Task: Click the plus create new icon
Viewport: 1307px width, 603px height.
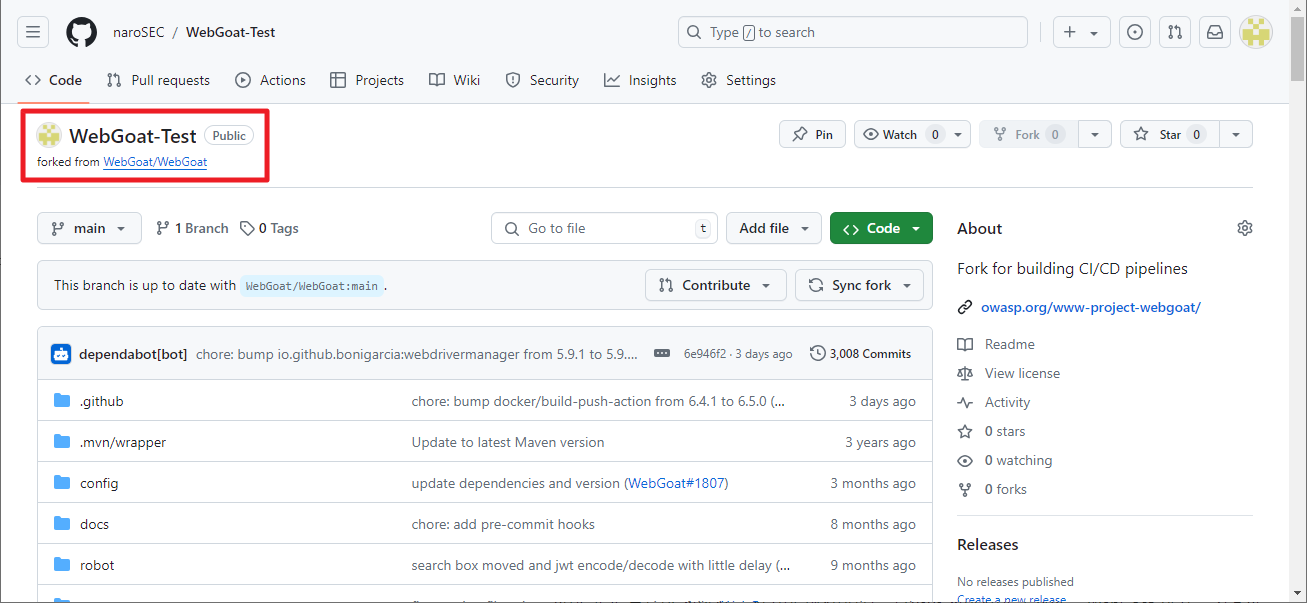Action: [x=1070, y=32]
